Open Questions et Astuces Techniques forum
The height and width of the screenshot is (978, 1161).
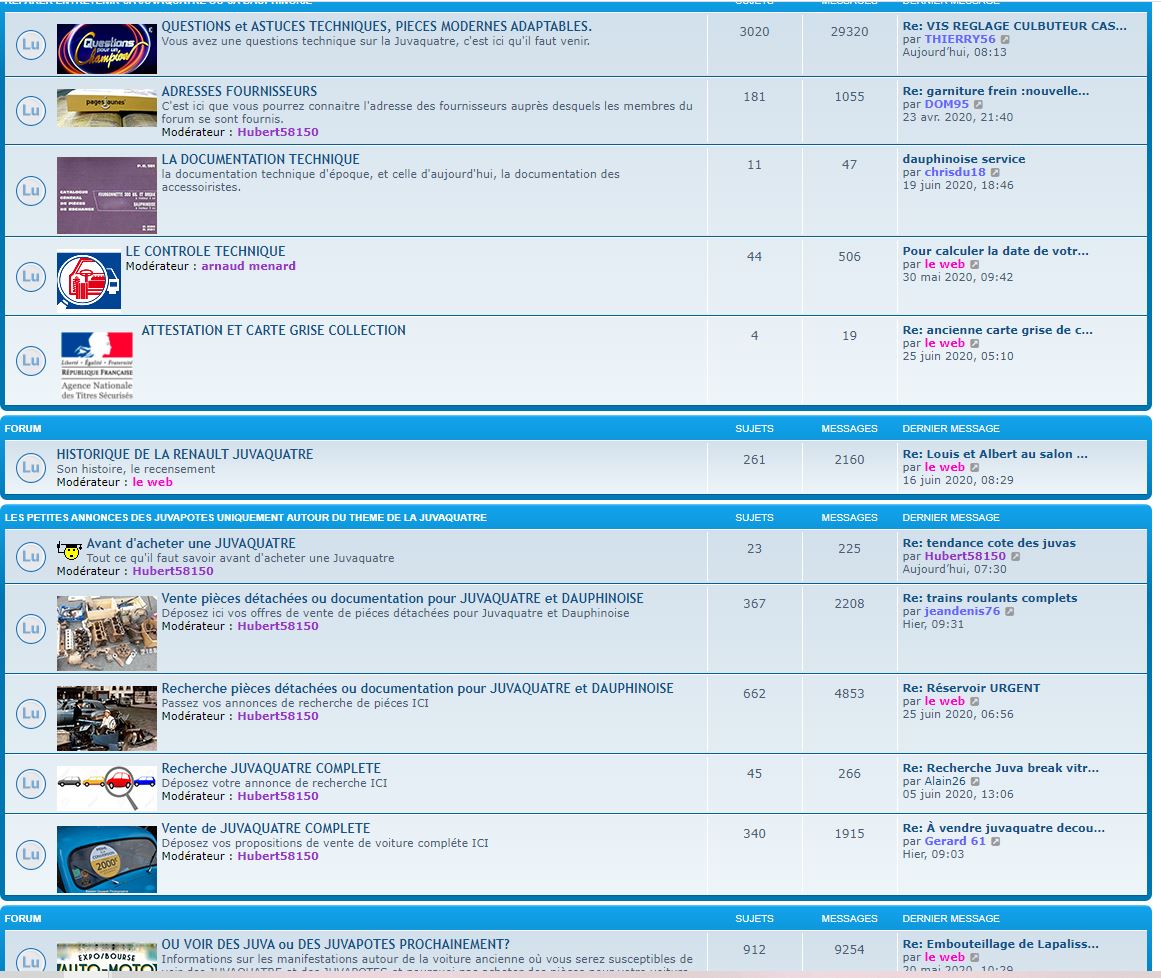click(x=376, y=27)
